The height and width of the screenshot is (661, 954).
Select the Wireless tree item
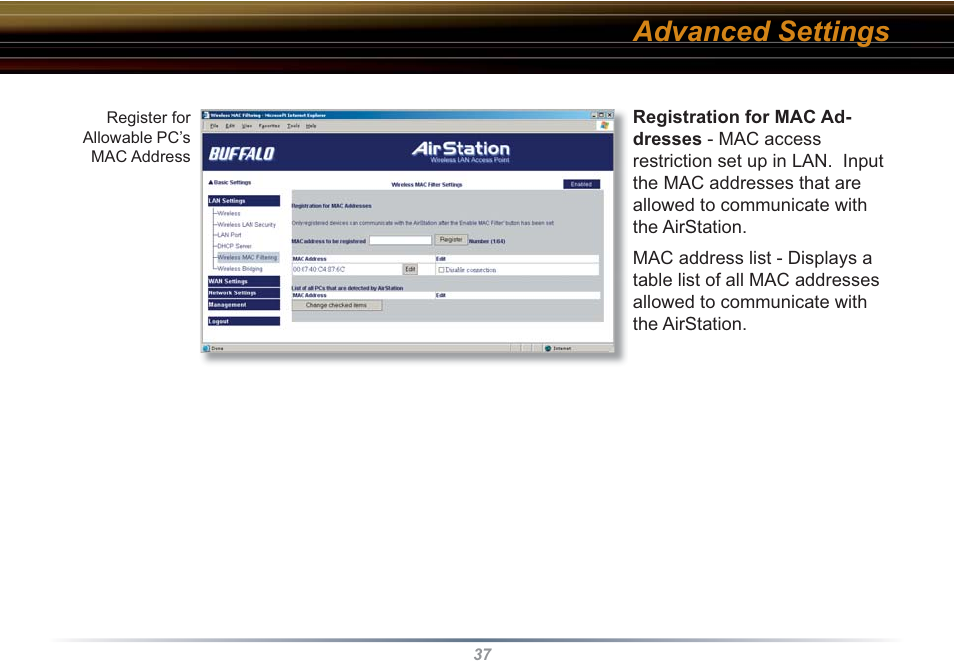click(229, 214)
